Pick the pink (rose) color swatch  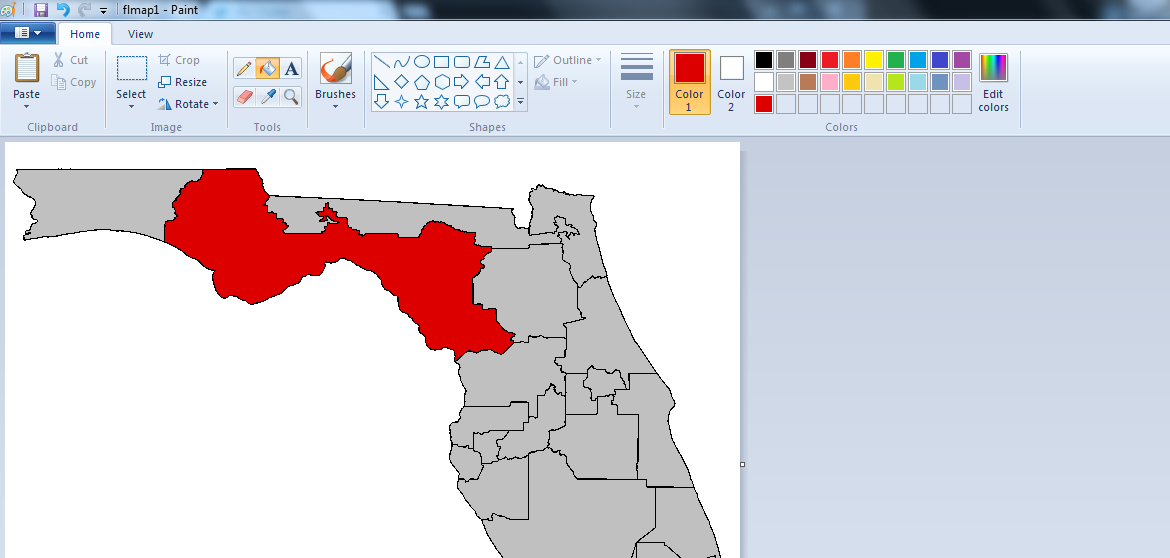[830, 81]
